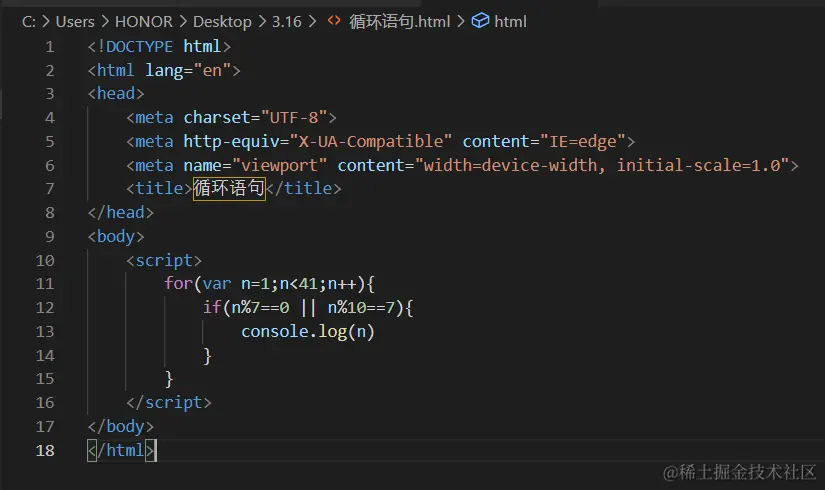Click the html symbol cube icon
The image size is (825, 490).
tap(480, 21)
